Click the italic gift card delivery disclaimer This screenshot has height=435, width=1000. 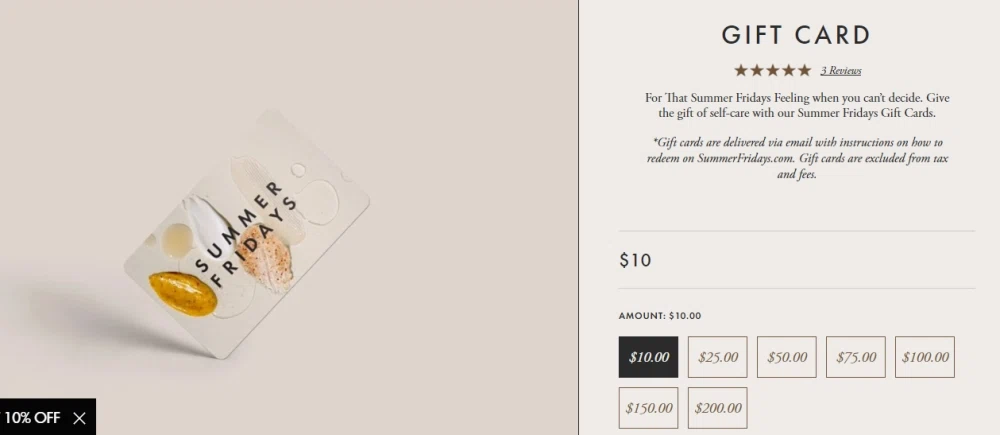coord(797,158)
